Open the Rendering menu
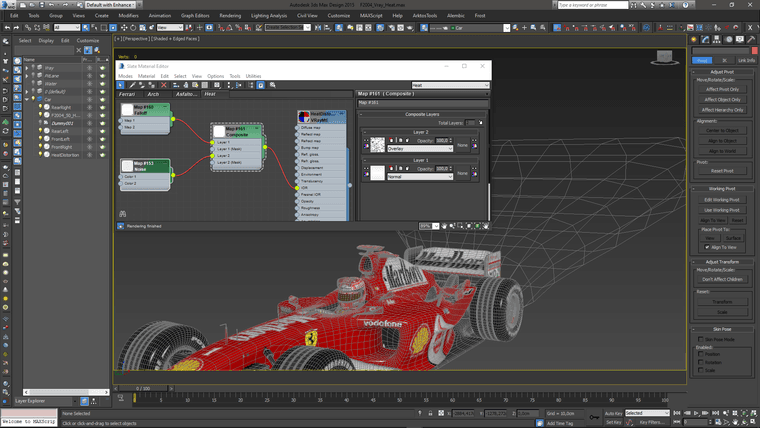 pyautogui.click(x=230, y=16)
